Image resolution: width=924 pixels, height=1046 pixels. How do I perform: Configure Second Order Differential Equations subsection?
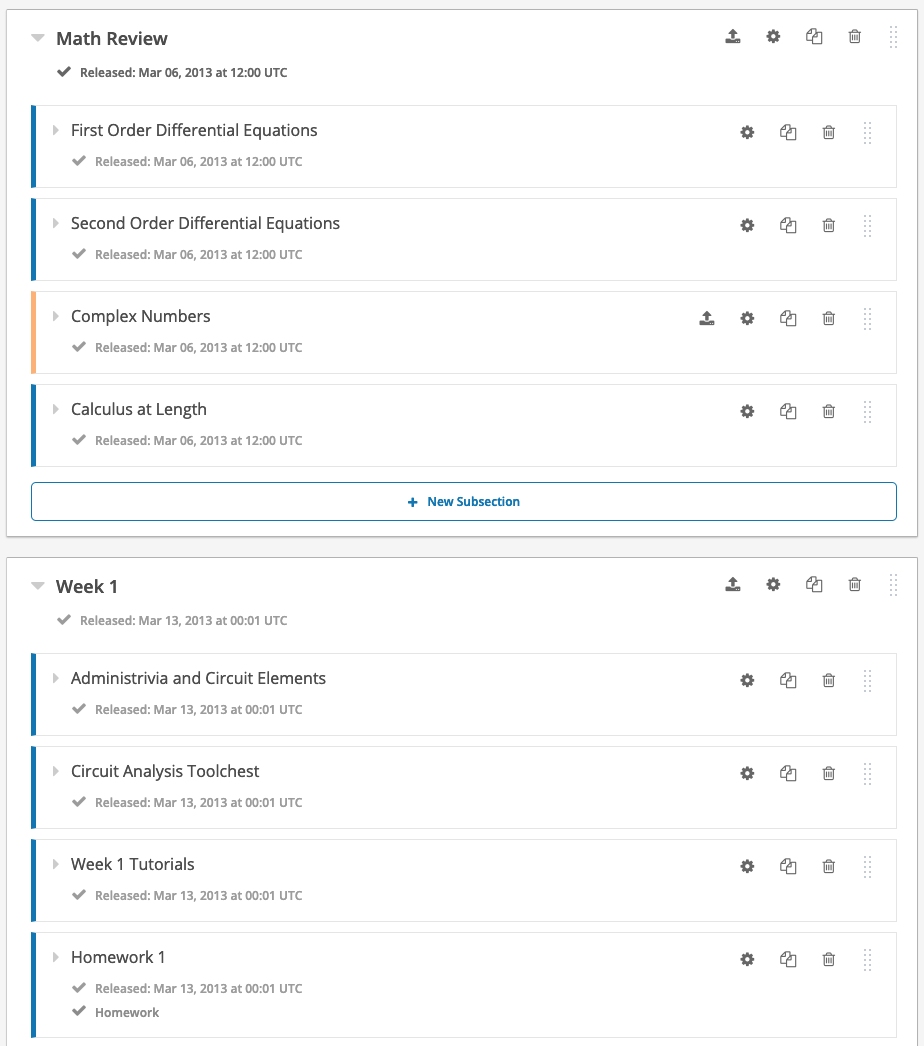[x=747, y=225]
